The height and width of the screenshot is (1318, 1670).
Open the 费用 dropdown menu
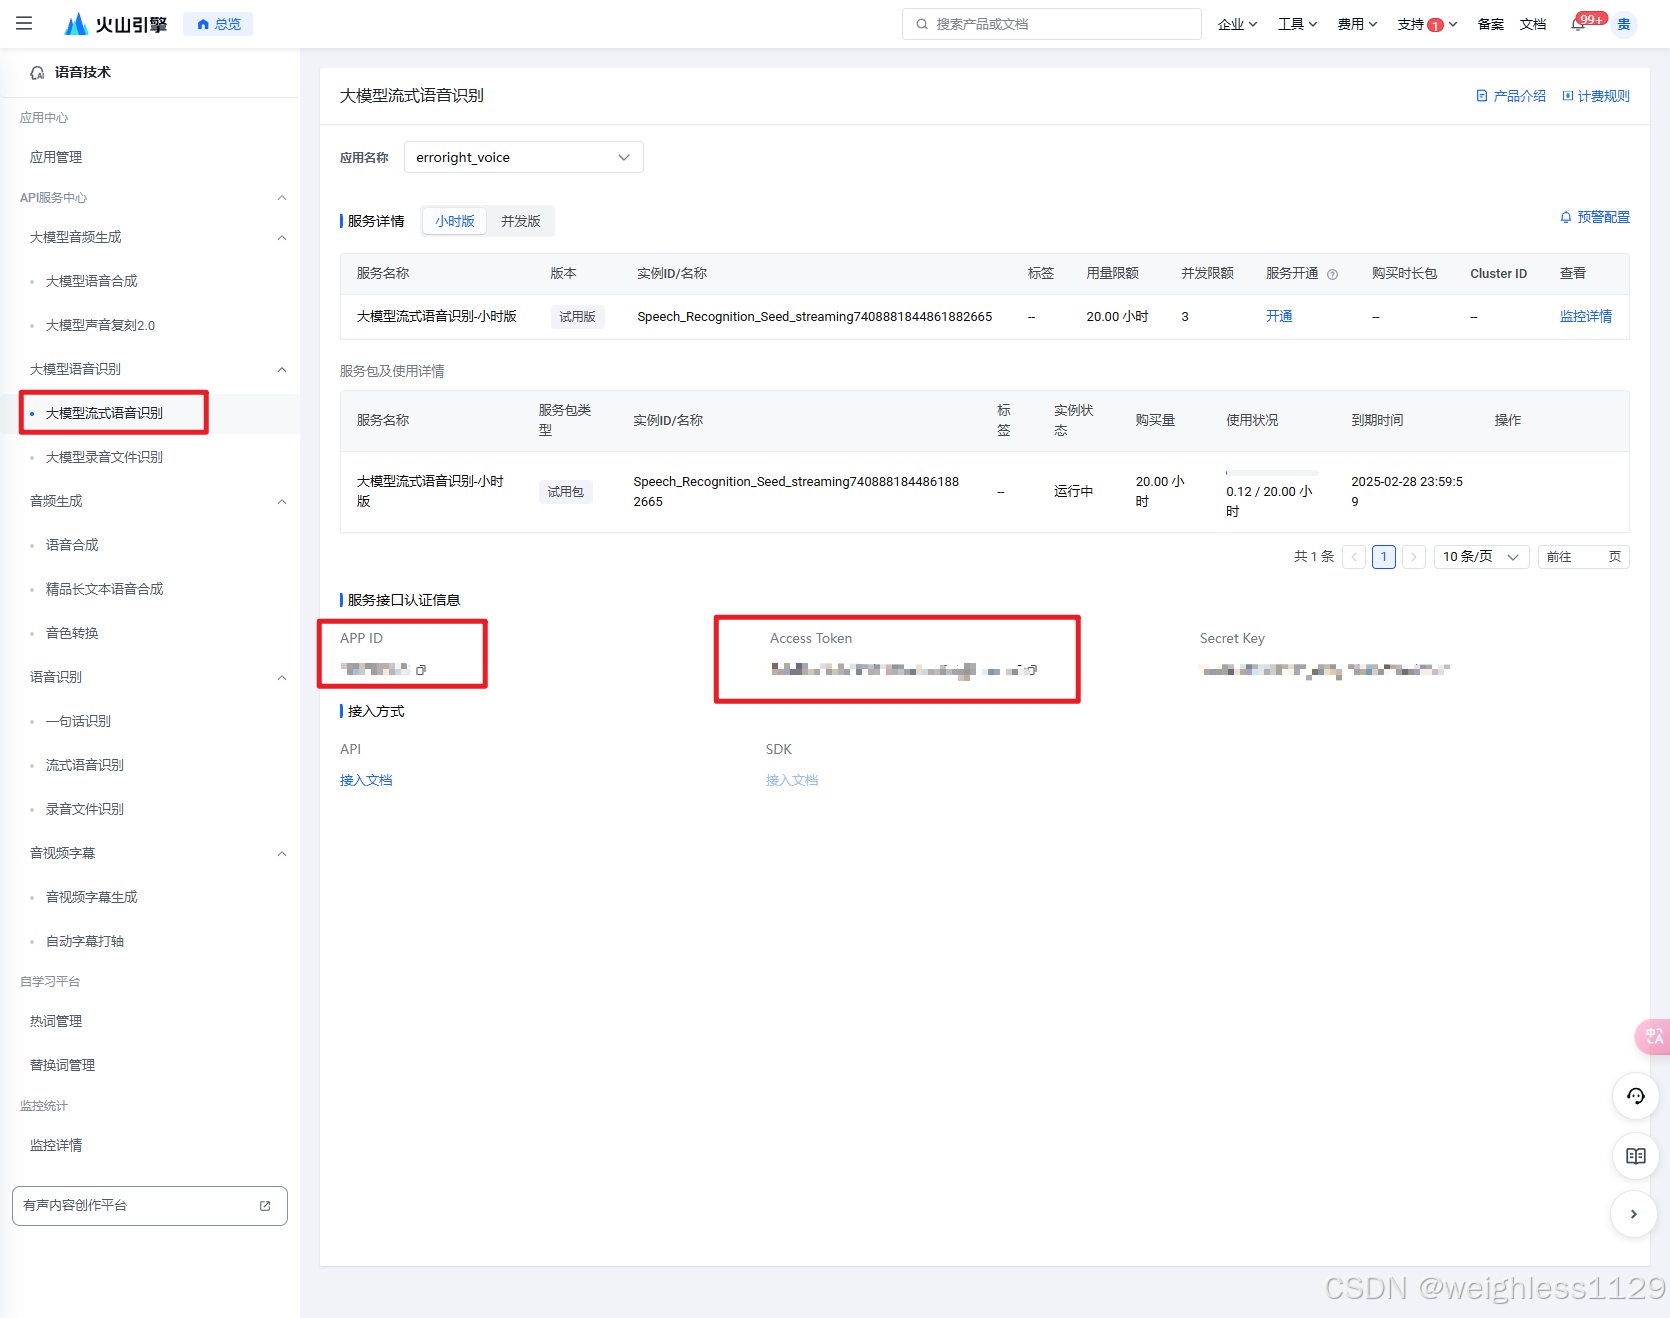tap(1357, 24)
